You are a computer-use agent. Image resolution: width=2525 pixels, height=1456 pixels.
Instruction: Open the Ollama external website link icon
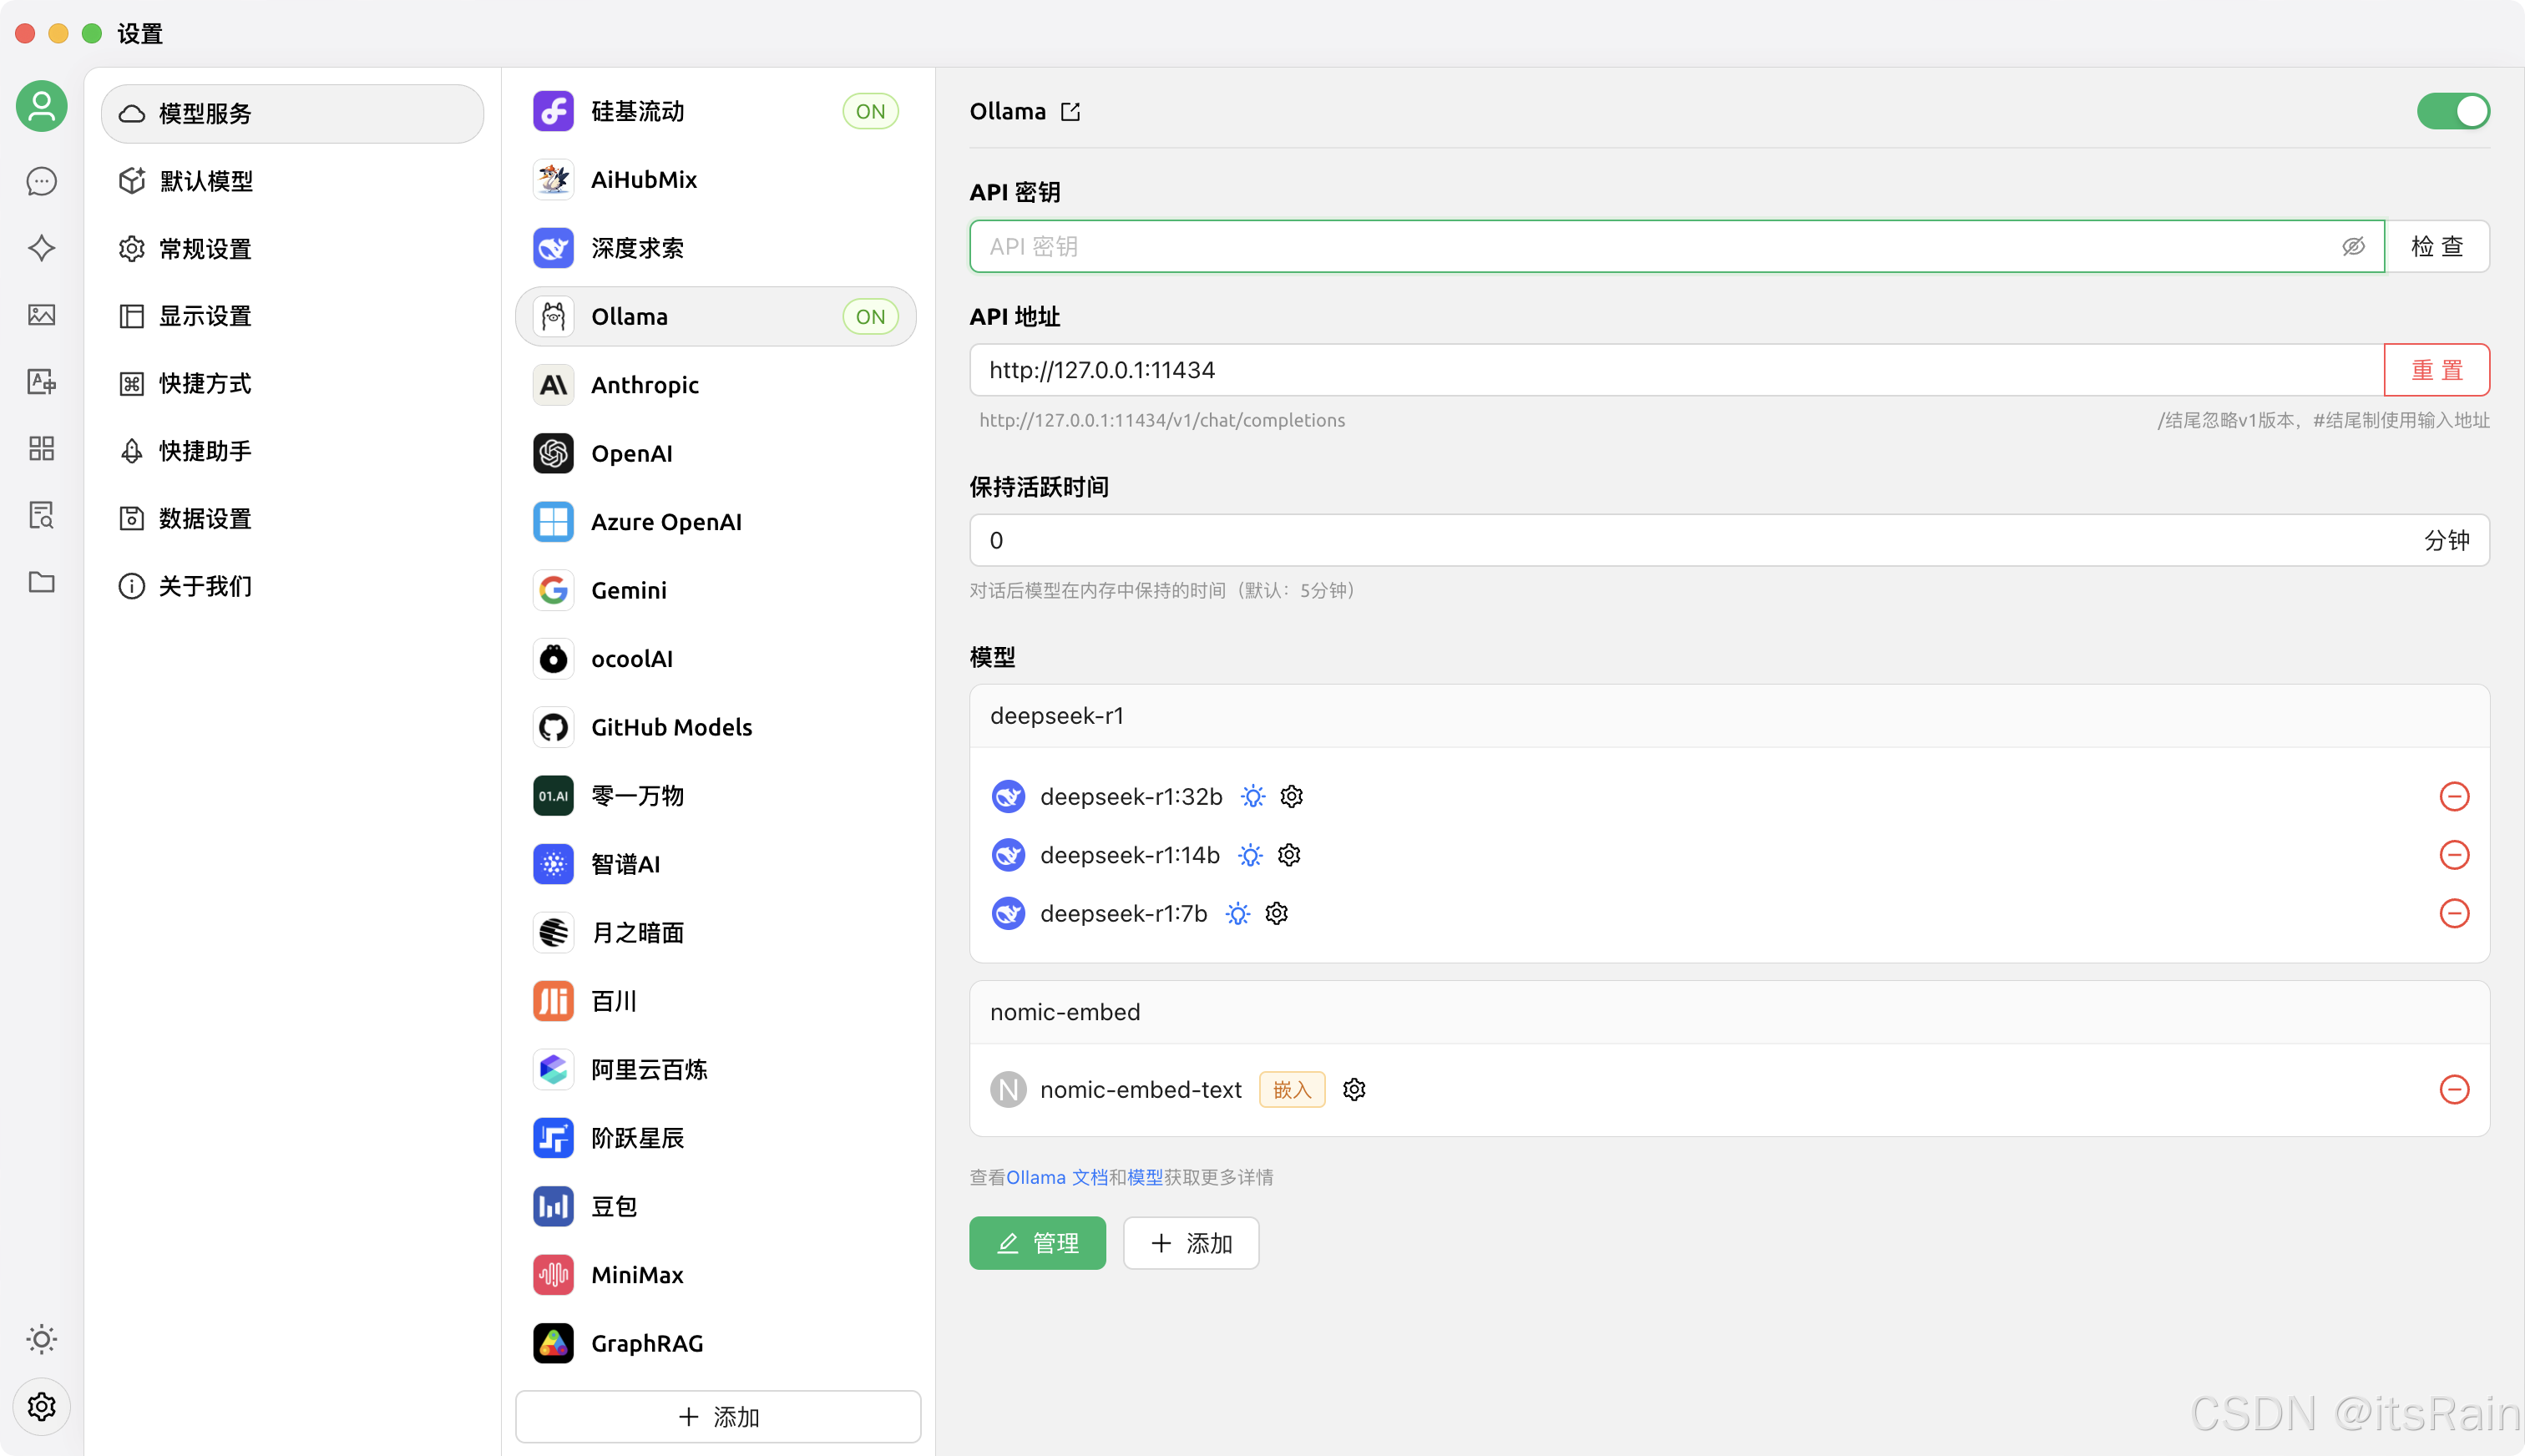tap(1070, 111)
